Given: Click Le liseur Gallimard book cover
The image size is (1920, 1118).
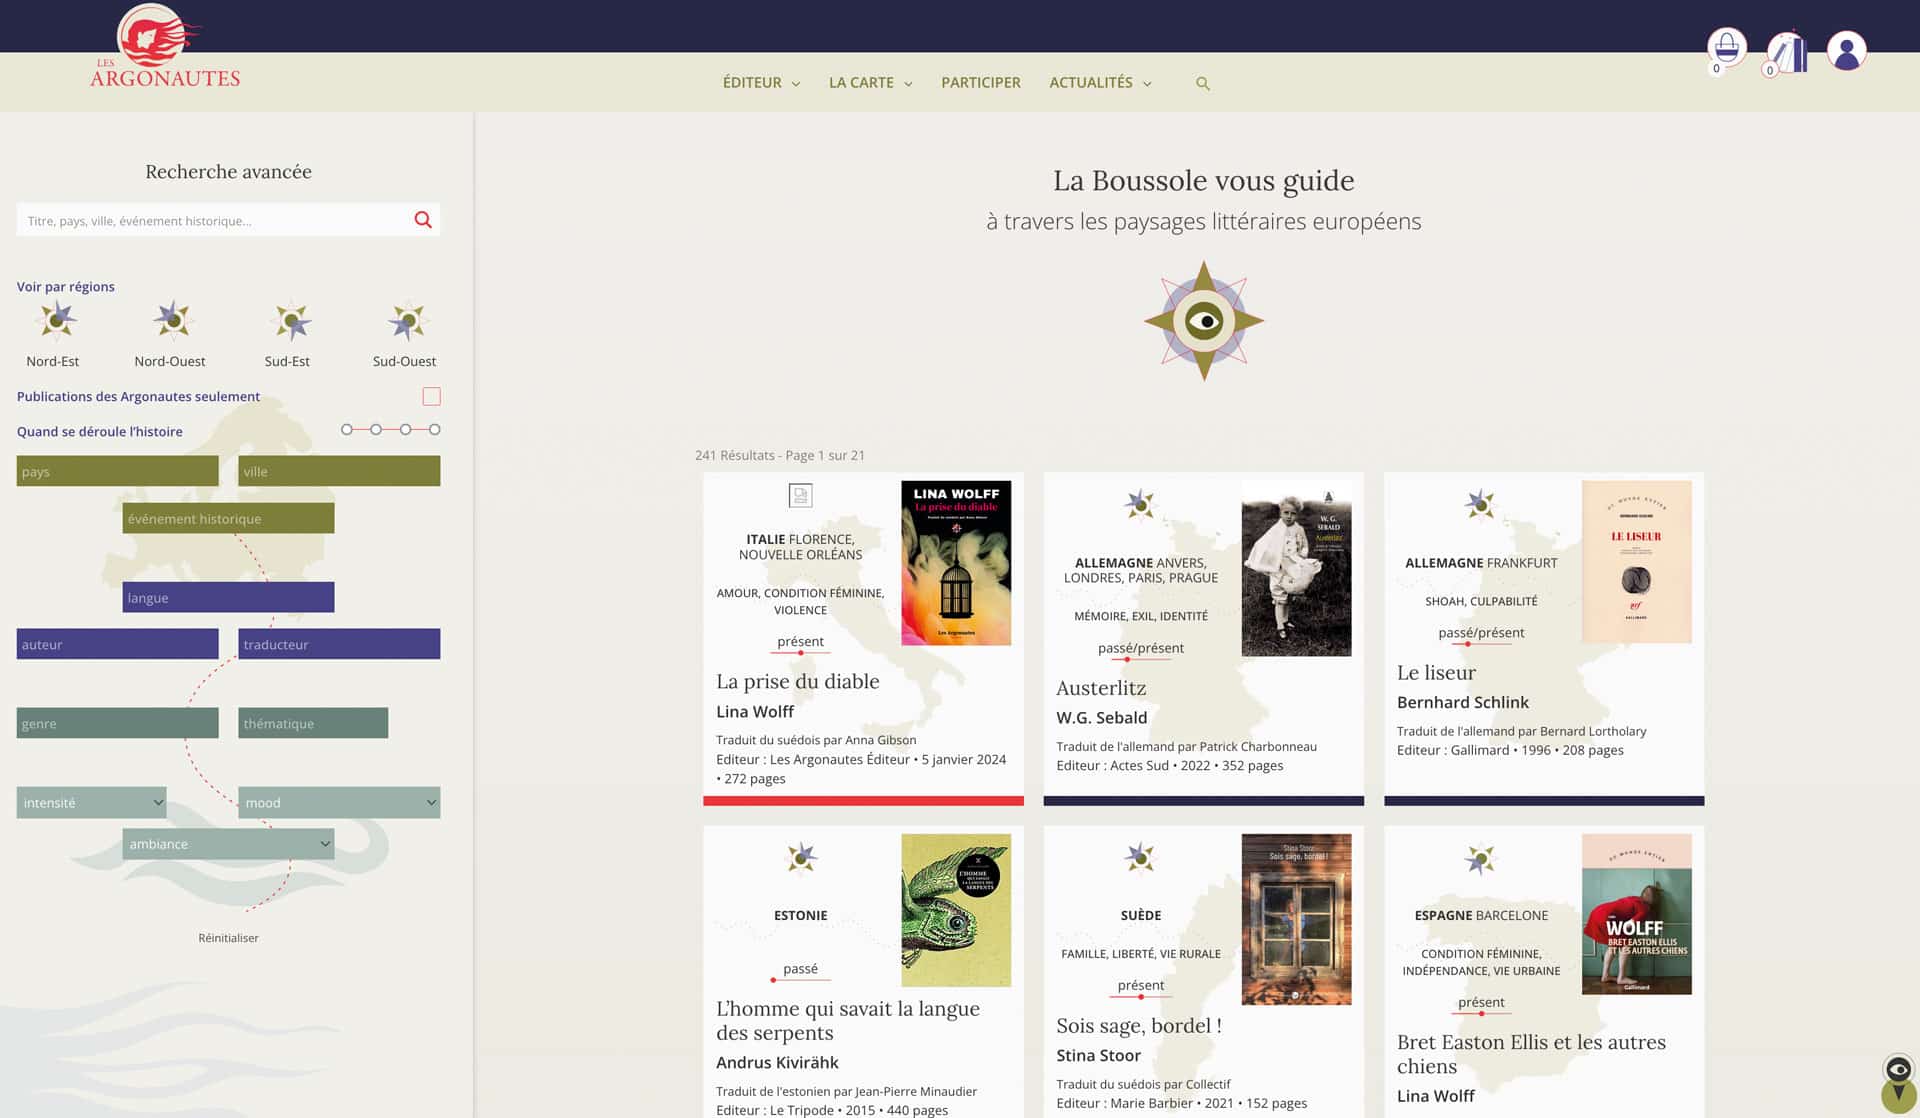Looking at the screenshot, I should tap(1636, 562).
